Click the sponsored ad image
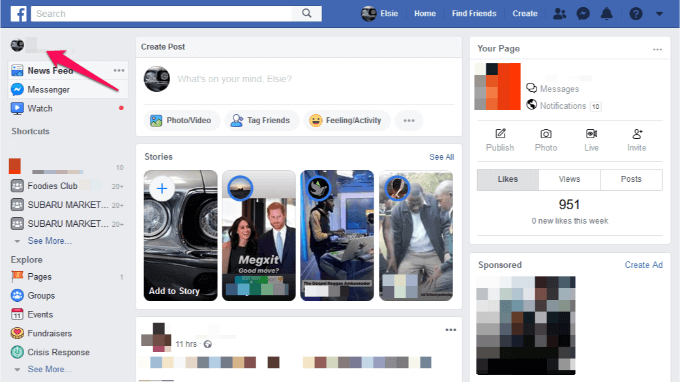680x382 pixels. click(x=526, y=326)
